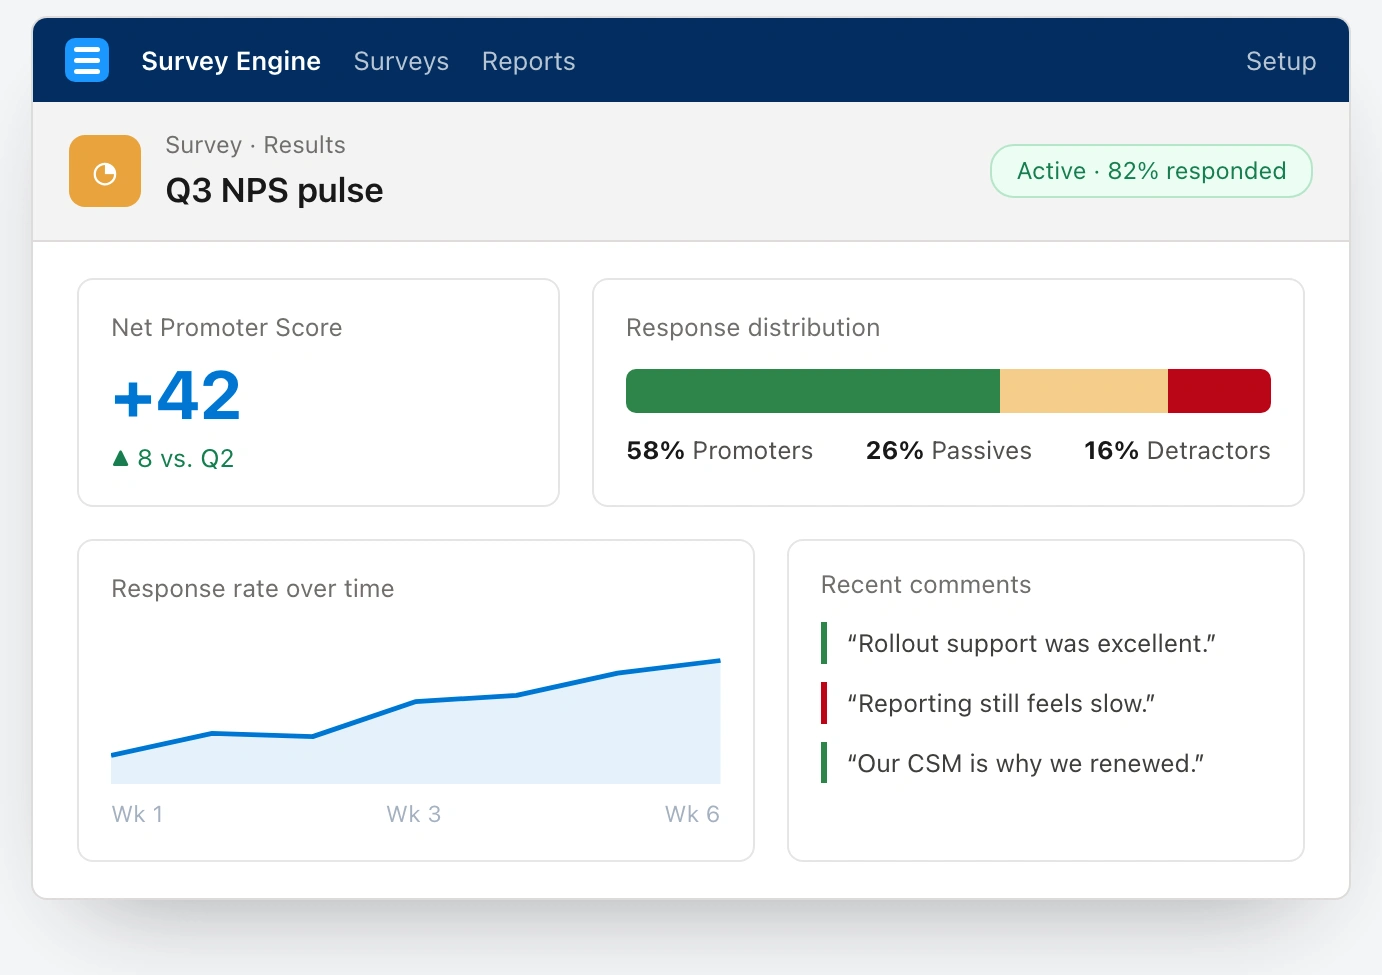The width and height of the screenshot is (1382, 975).
Task: Open the Surveys tab
Action: point(401,61)
